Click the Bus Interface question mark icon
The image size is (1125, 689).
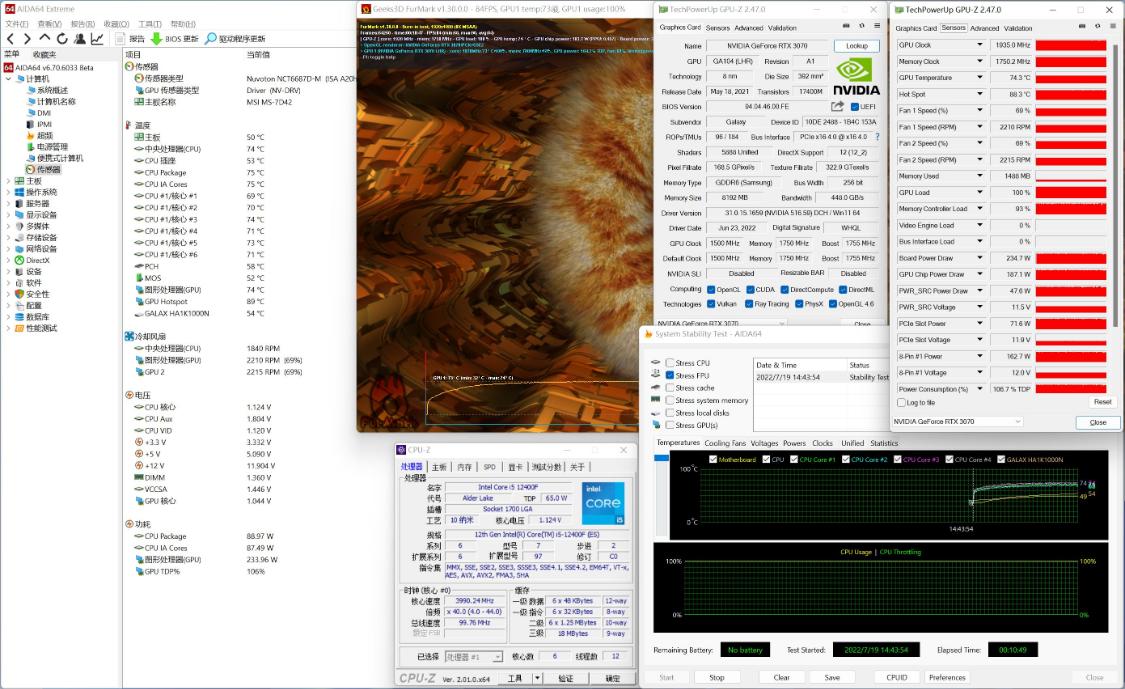(877, 137)
